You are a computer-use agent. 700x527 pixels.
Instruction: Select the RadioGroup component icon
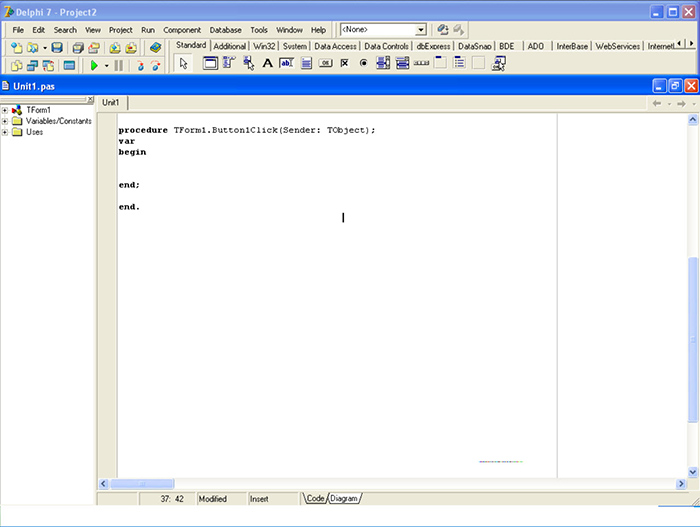point(459,63)
